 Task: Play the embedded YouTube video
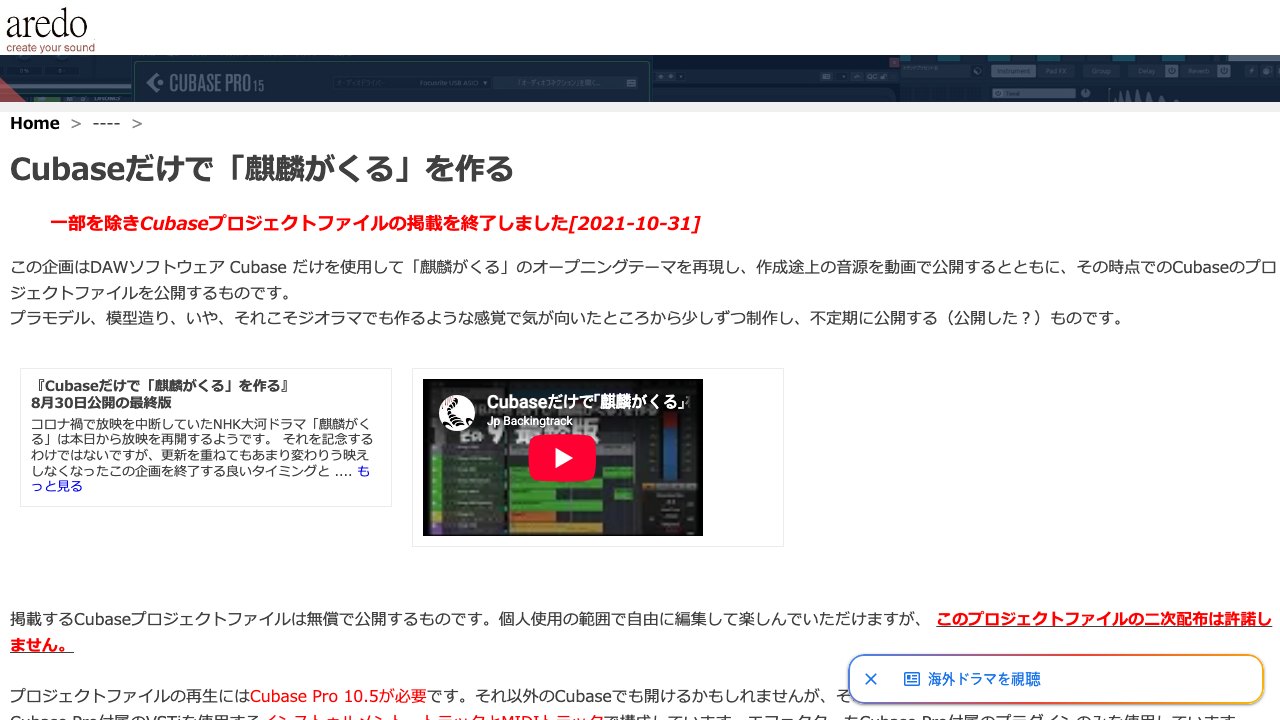tap(562, 457)
